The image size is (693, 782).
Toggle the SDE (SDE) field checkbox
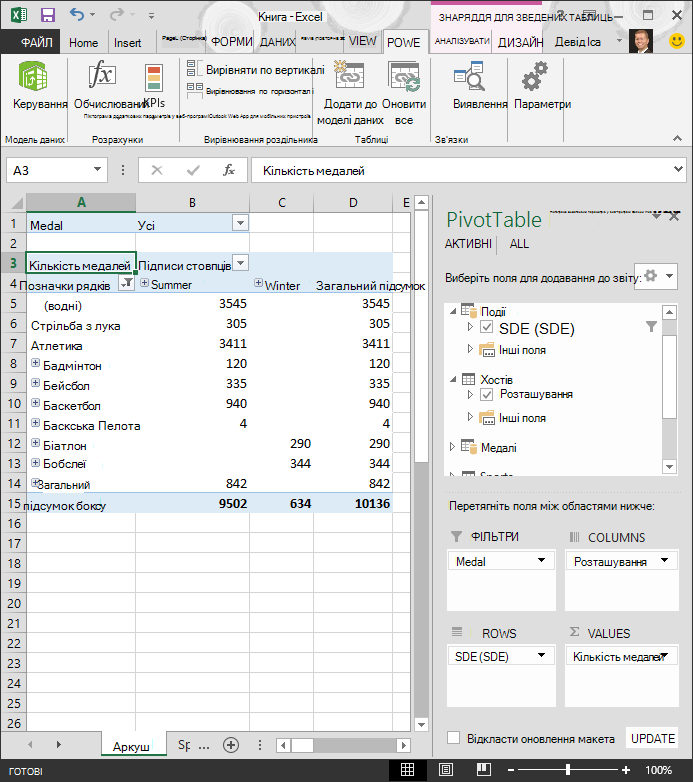pos(487,327)
